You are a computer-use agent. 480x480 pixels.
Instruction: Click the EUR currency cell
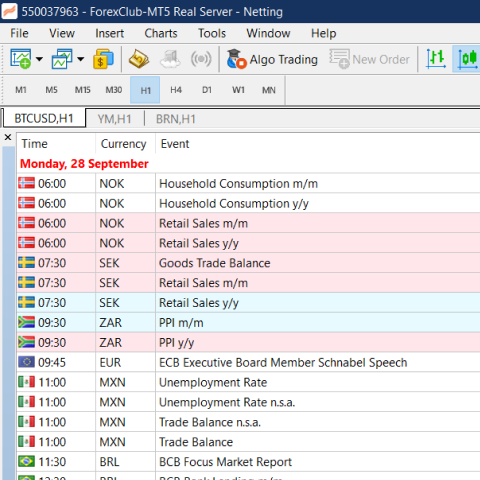point(125,362)
